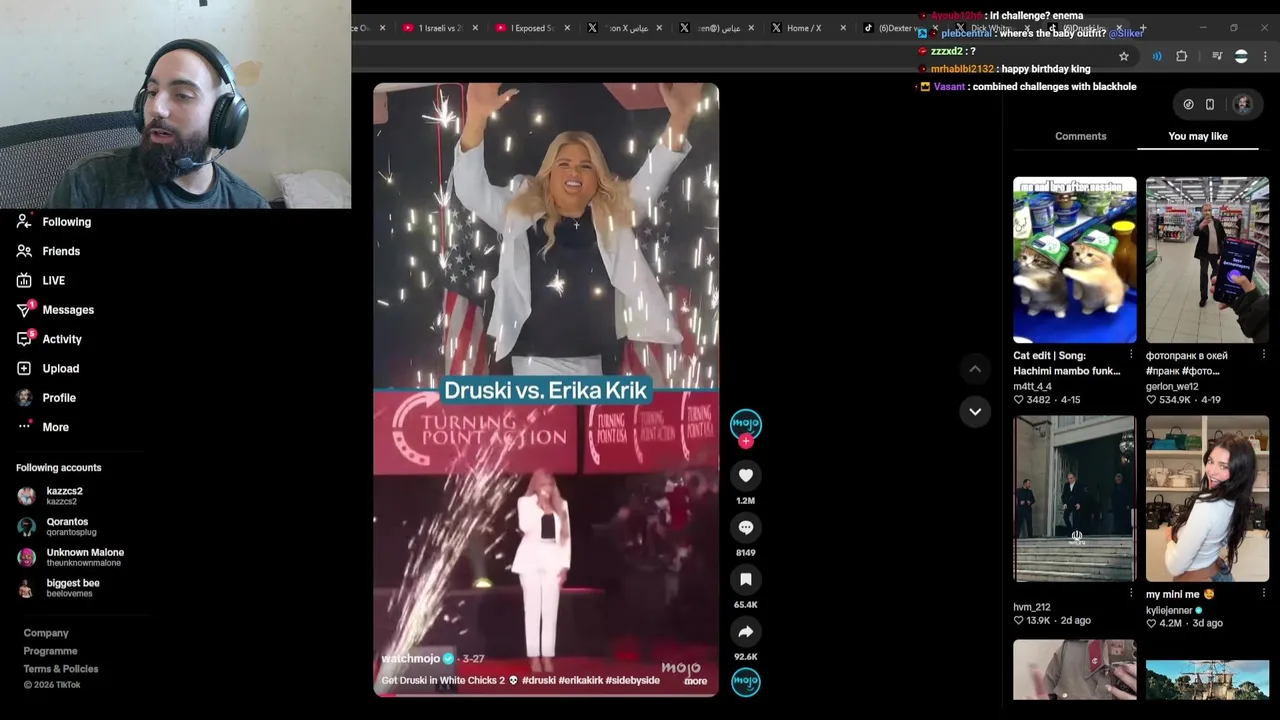1280x720 pixels.
Task: Open the Upload page from sidebar
Action: click(48, 369)
